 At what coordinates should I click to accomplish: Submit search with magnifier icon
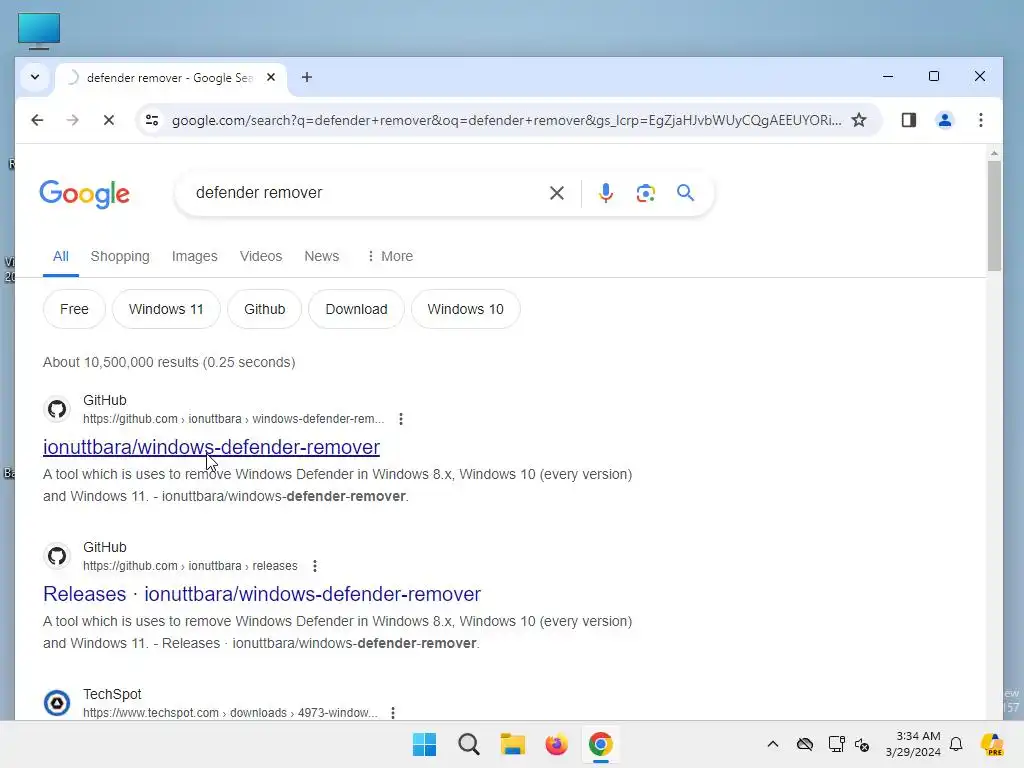pyautogui.click(x=685, y=193)
